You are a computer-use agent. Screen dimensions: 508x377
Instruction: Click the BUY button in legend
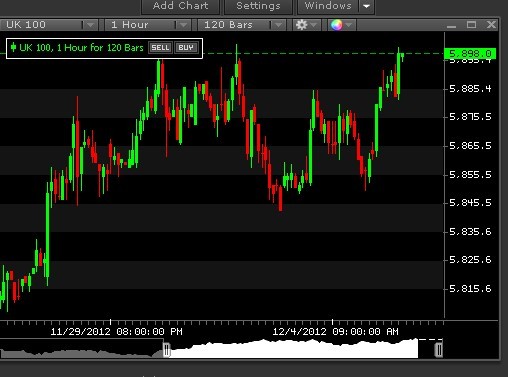pyautogui.click(x=186, y=48)
